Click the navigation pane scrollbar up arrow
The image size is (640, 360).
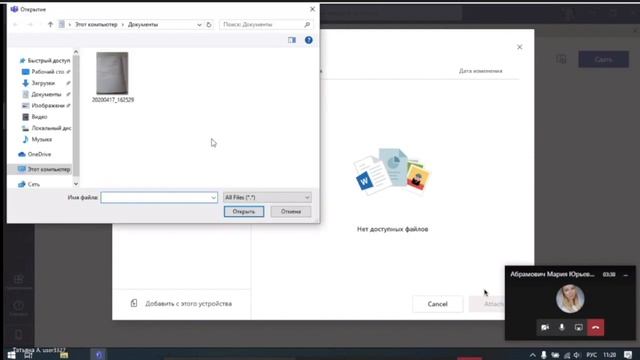pyautogui.click(x=76, y=52)
